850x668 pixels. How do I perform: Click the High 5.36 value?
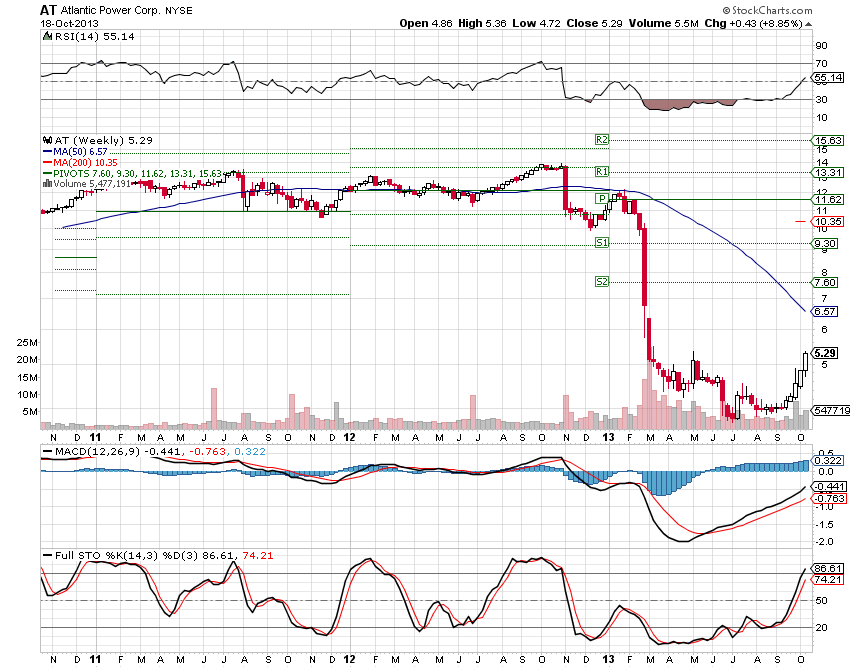(482, 23)
